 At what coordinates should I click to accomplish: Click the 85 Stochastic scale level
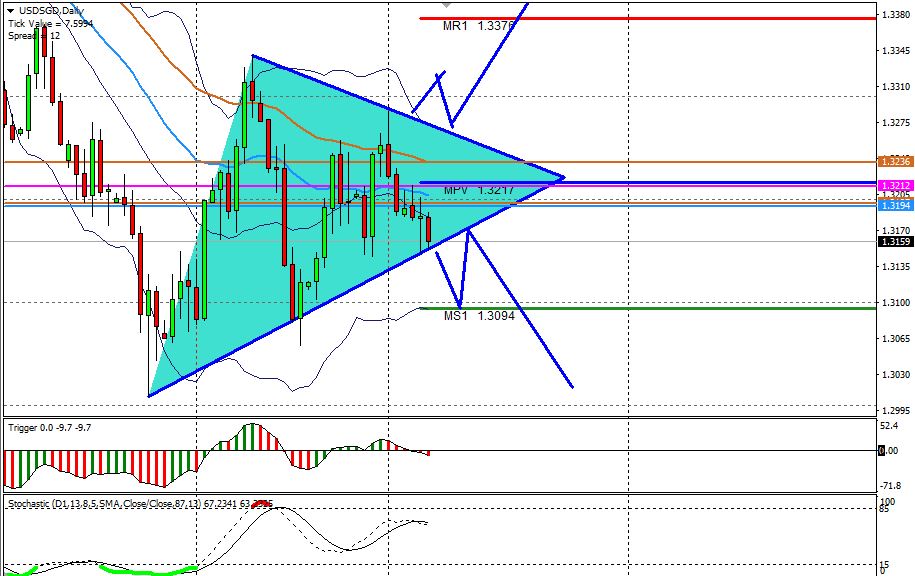(x=885, y=509)
